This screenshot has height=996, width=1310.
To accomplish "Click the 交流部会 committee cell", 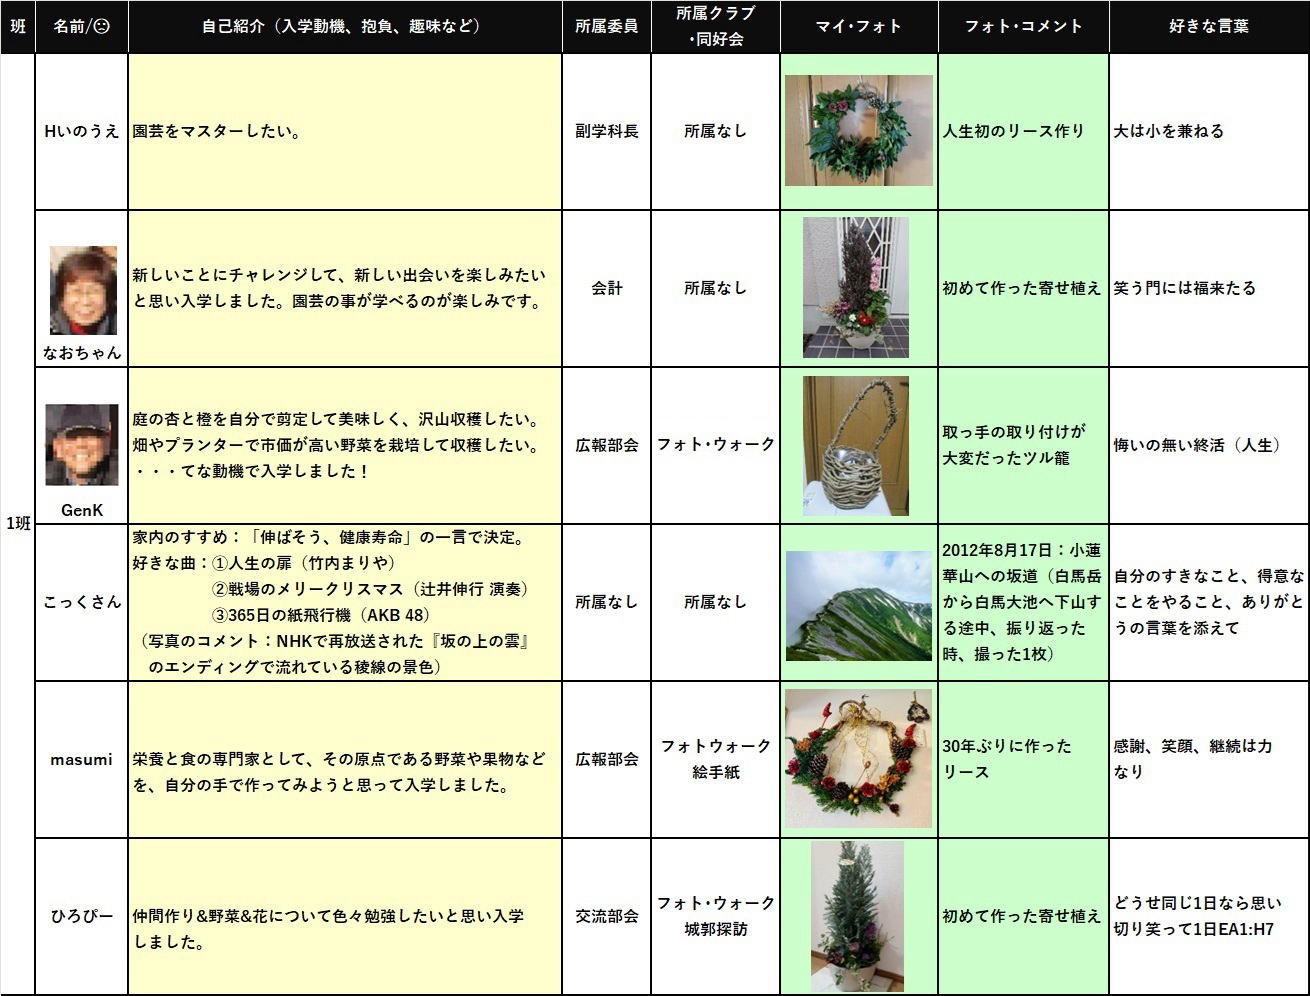I will pyautogui.click(x=606, y=916).
